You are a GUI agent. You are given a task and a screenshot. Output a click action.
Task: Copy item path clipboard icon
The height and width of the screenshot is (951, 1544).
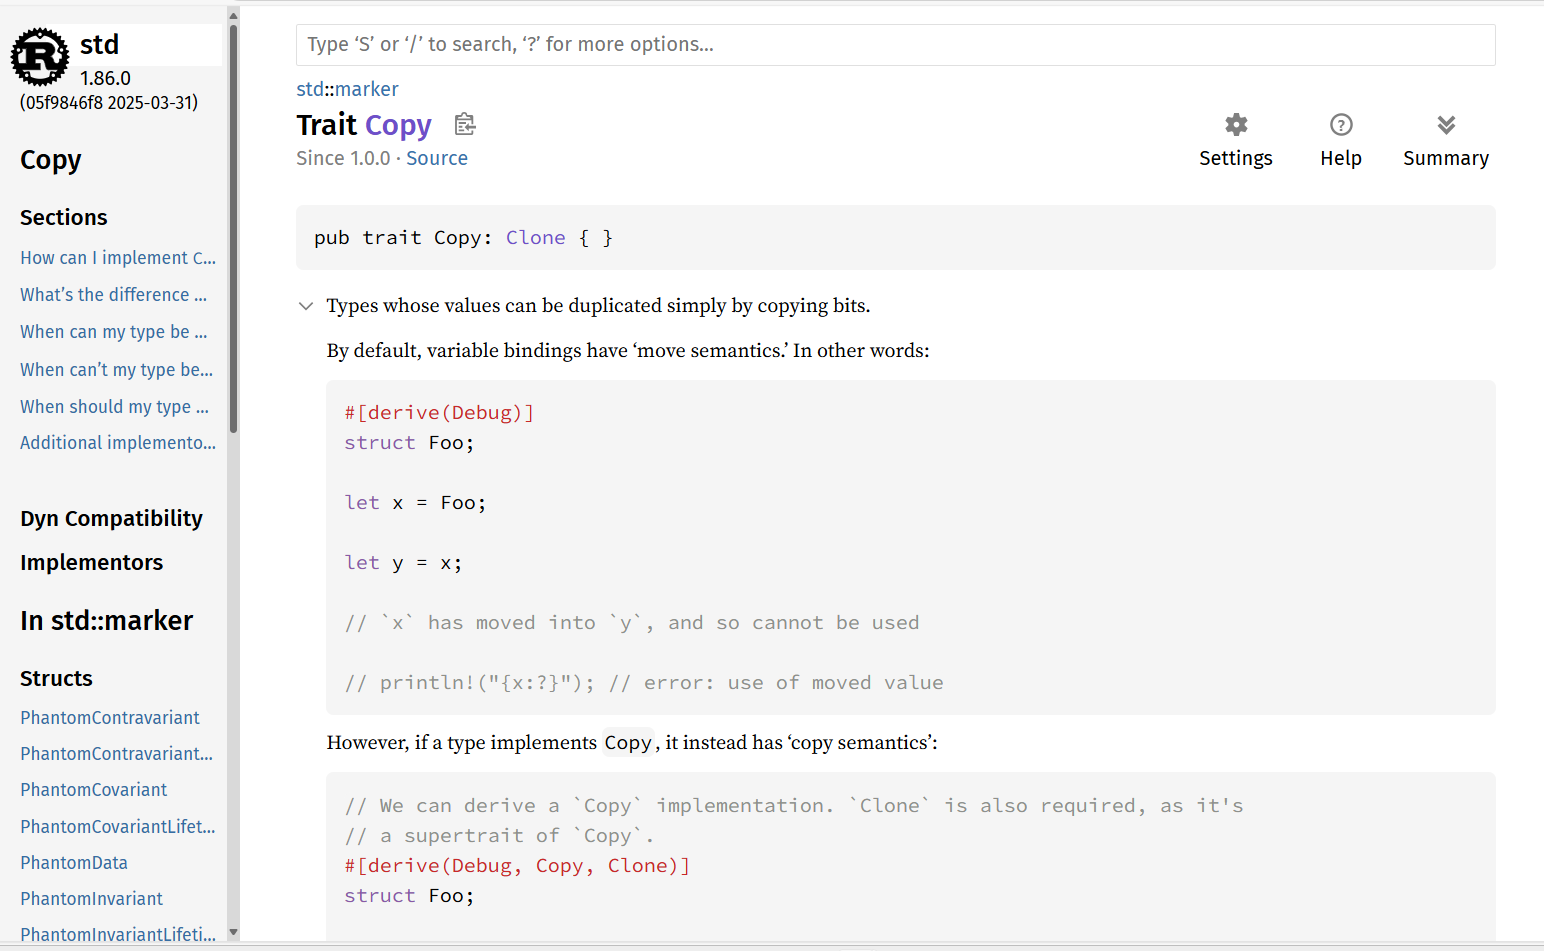[x=464, y=124]
